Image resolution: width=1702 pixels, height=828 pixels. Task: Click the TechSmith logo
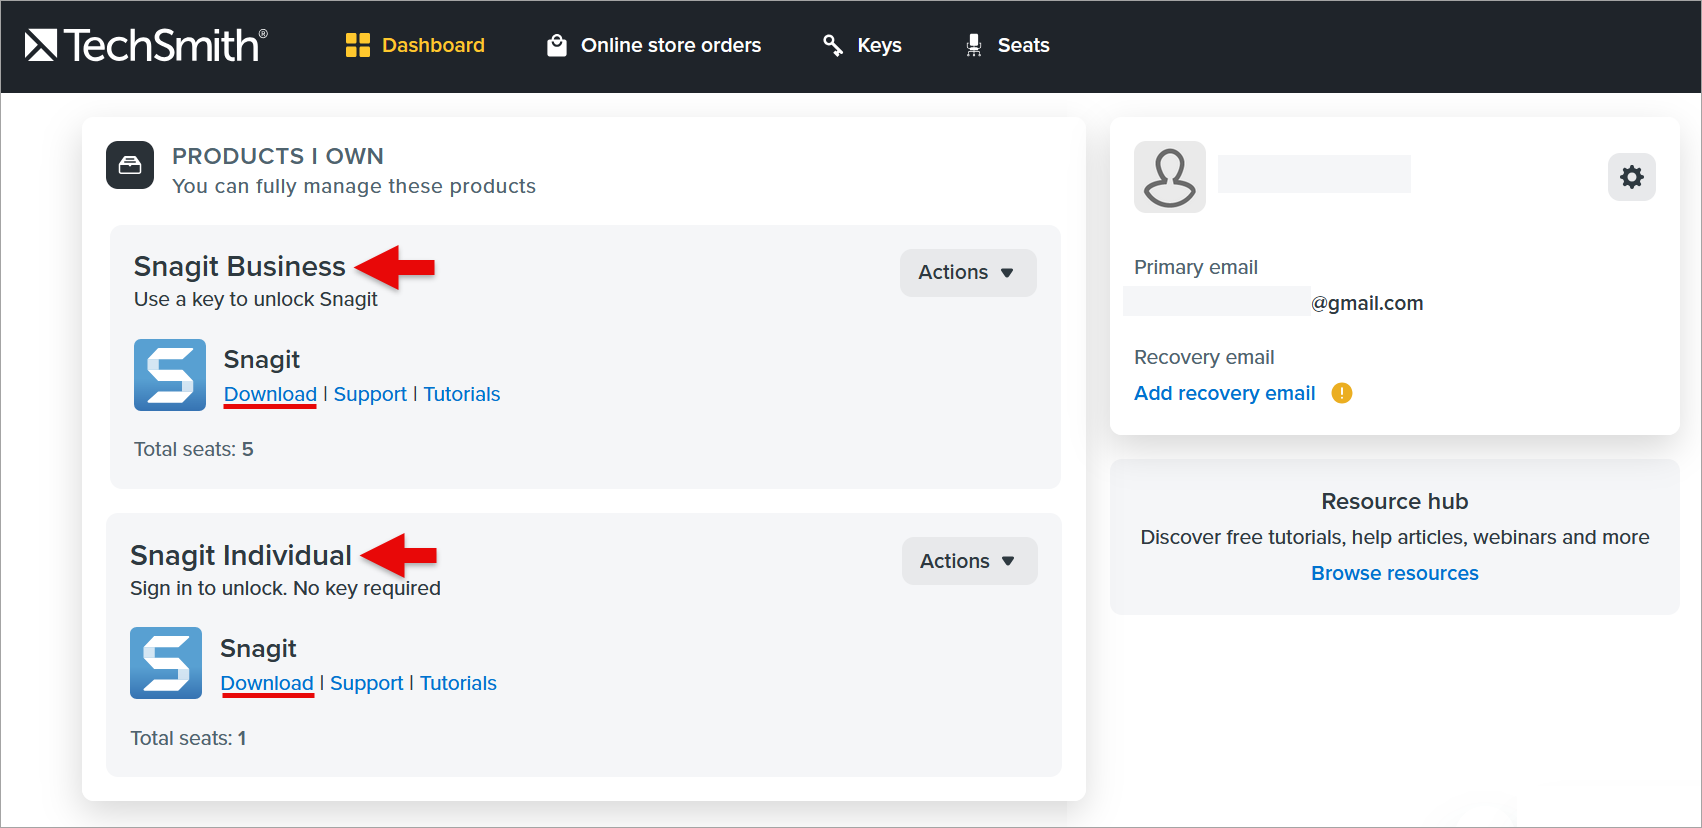pos(146,45)
